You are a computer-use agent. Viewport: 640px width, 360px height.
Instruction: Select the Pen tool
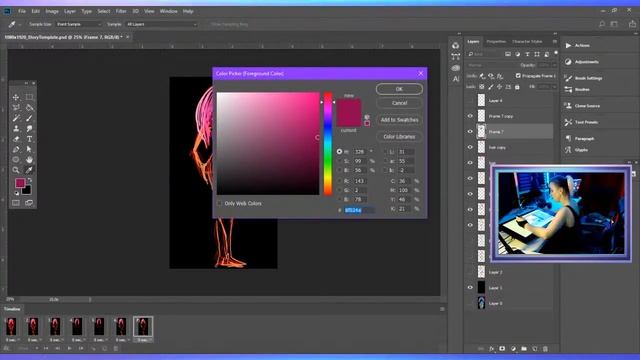[x=16, y=149]
